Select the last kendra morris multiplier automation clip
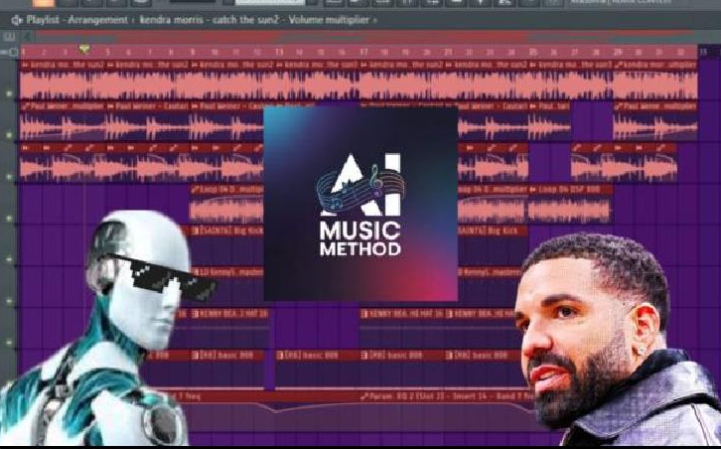 click(655, 80)
